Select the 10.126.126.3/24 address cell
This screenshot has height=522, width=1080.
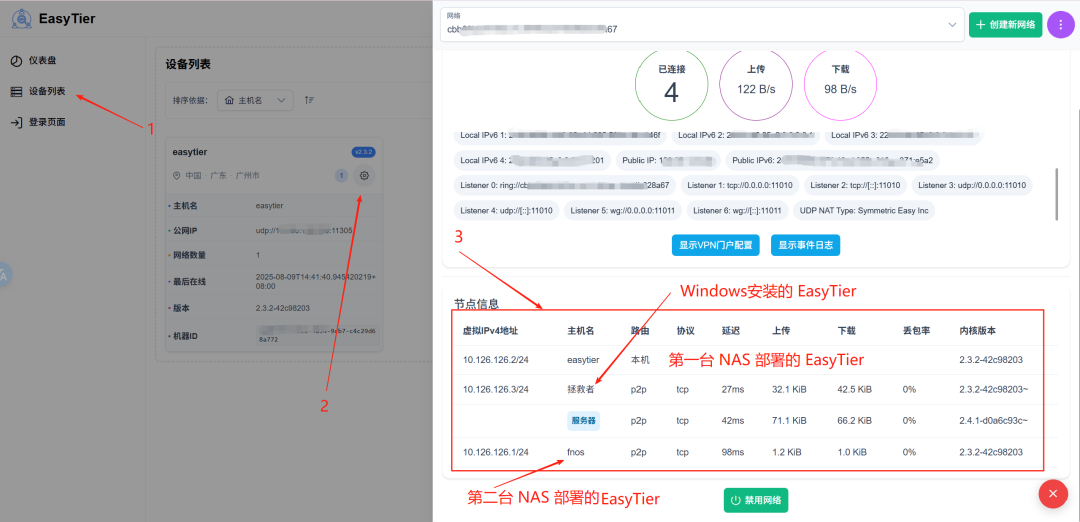pos(496,390)
